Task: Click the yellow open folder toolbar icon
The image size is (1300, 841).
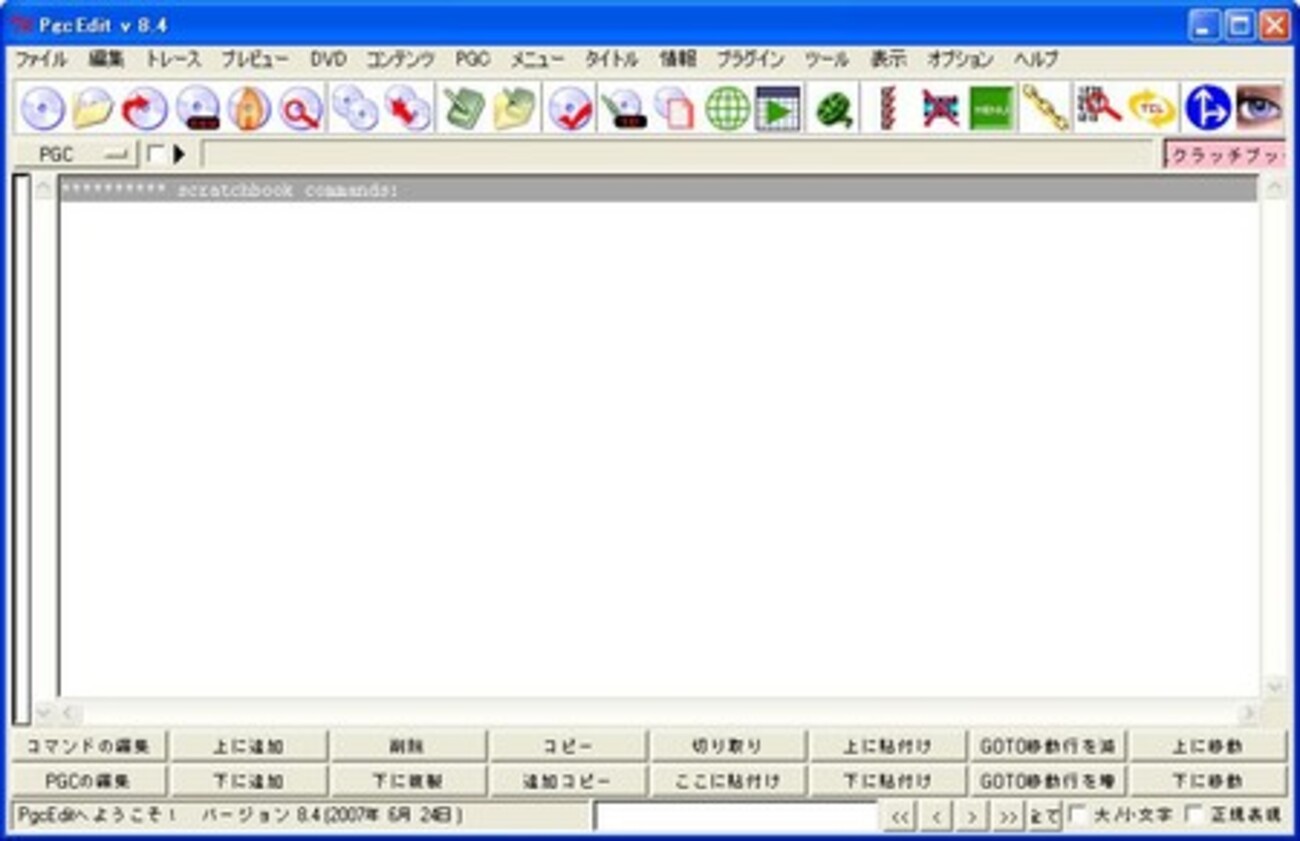Action: (x=93, y=108)
